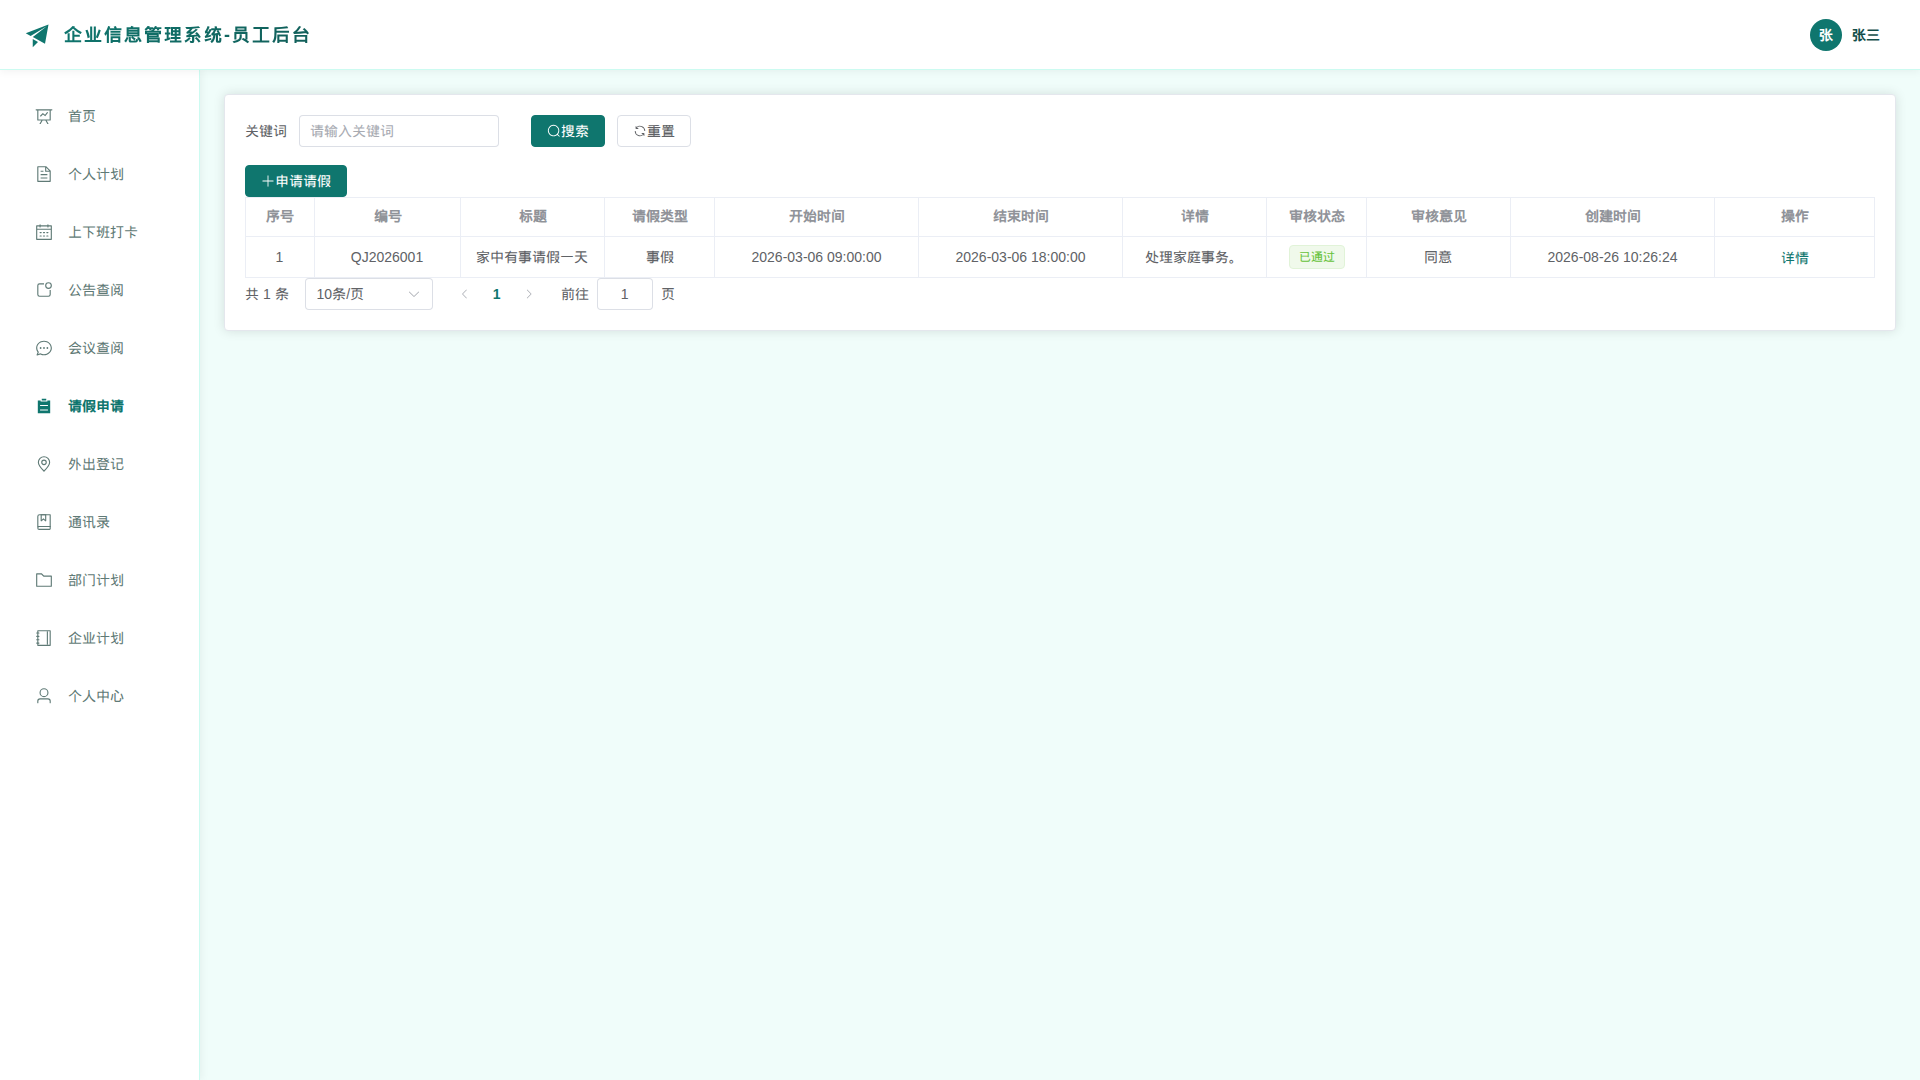Image resolution: width=1920 pixels, height=1080 pixels.
Task: Click title 家中有事请假一天
Action: 532,257
